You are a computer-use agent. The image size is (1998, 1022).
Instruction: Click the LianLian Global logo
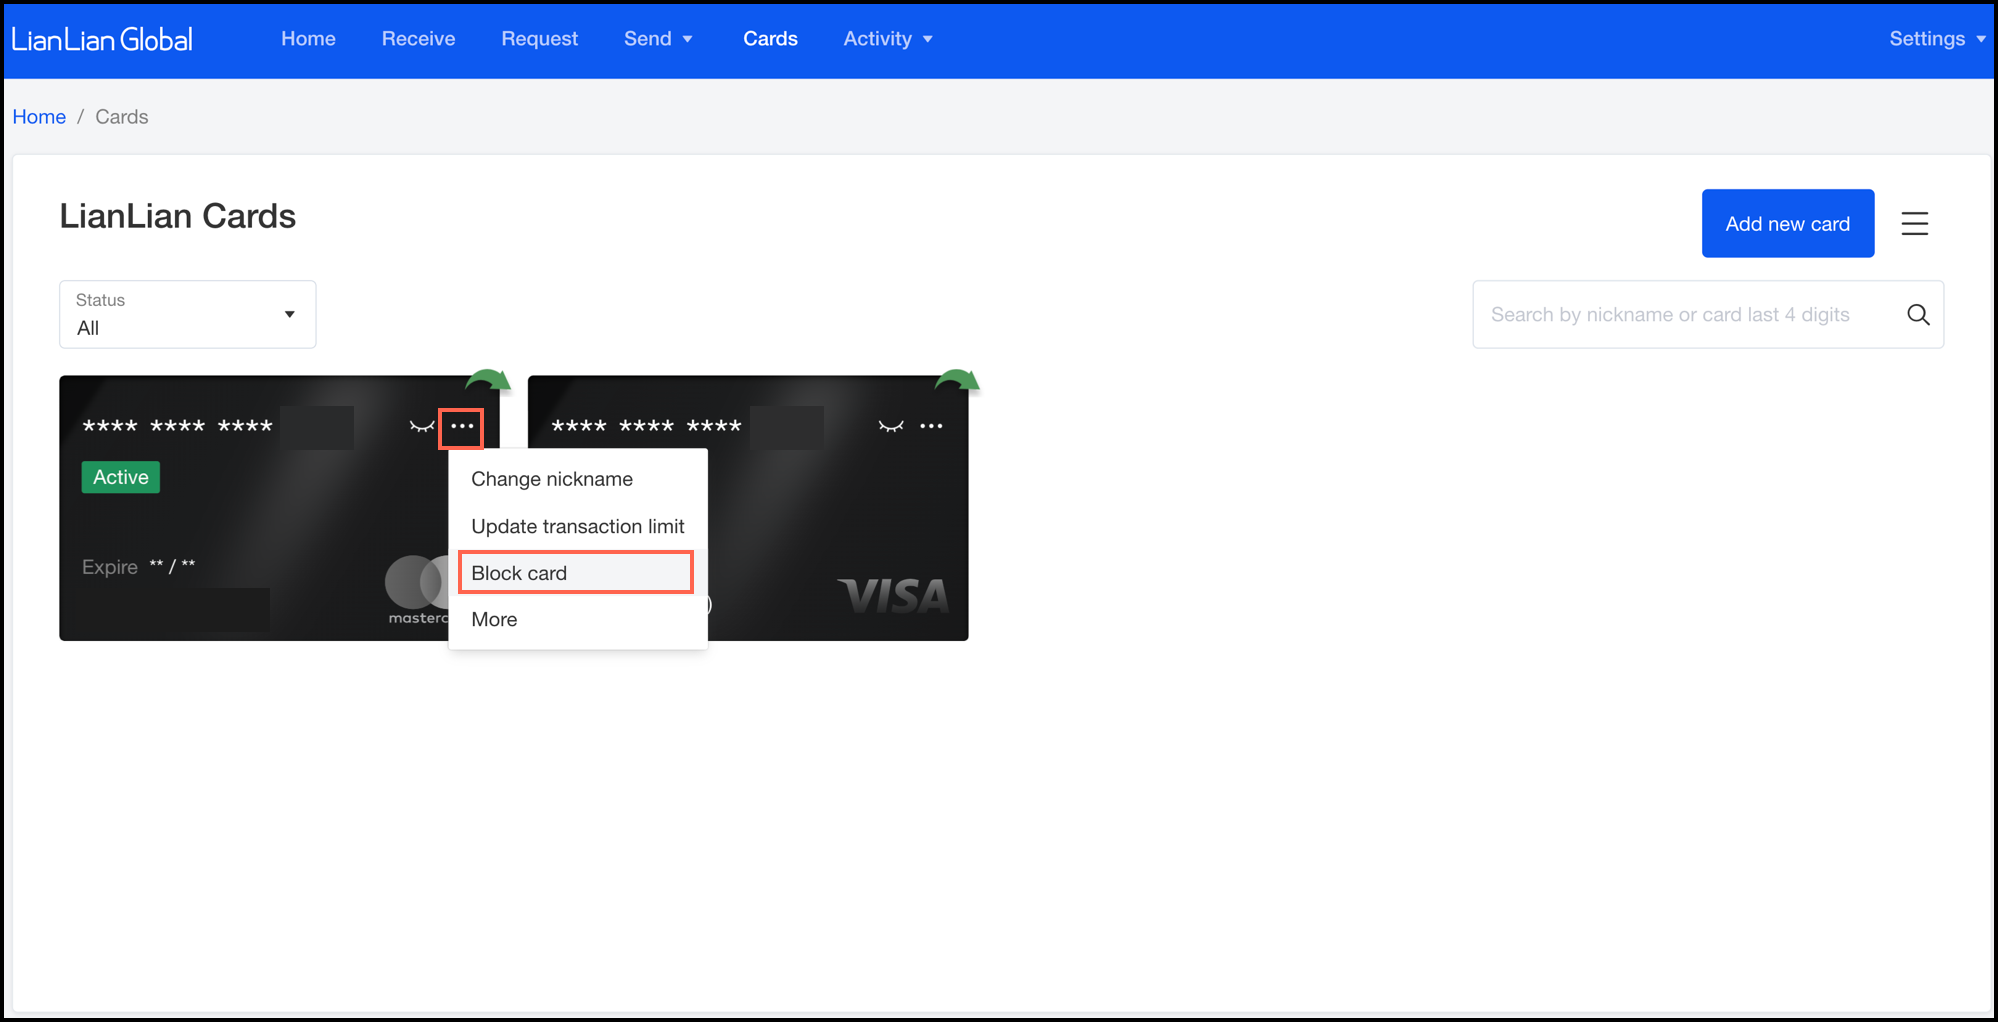coord(102,39)
